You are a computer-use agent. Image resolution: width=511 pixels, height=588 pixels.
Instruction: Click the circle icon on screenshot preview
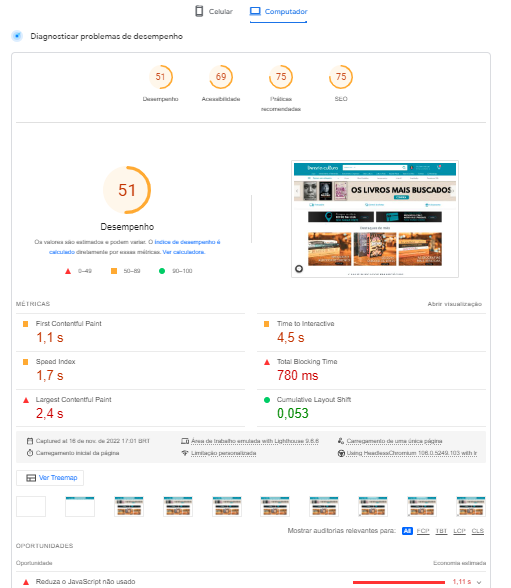click(x=299, y=268)
